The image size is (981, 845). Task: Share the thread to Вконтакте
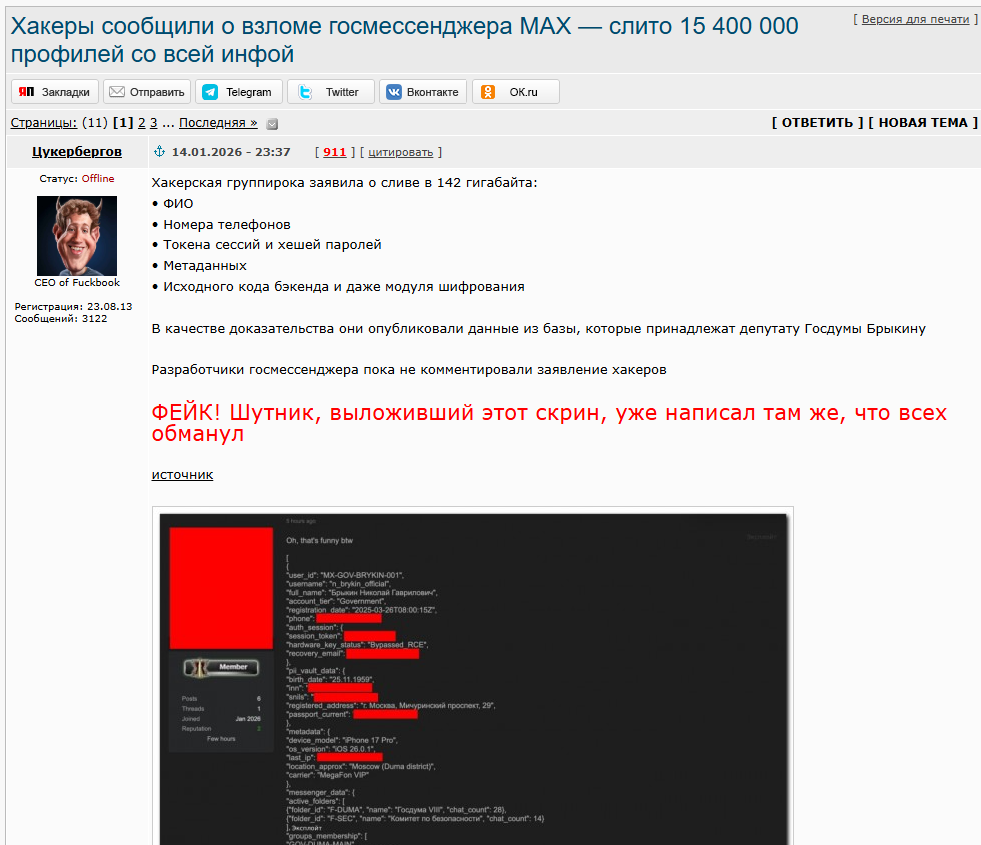[x=423, y=92]
